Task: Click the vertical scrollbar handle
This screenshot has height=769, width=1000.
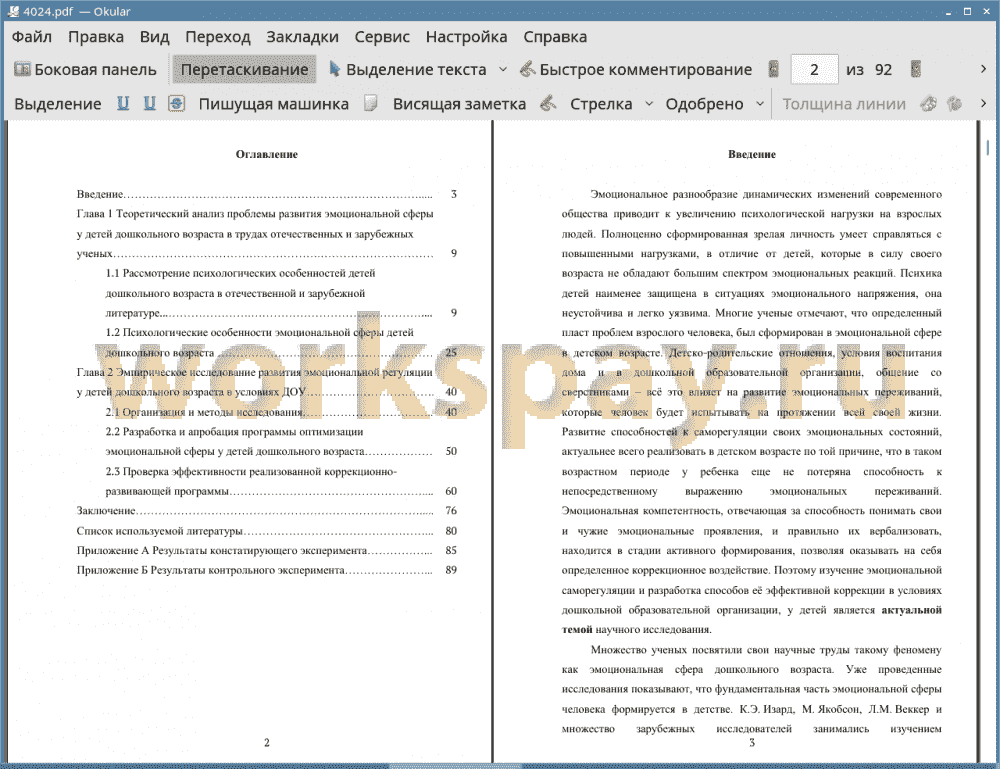Action: 987,147
